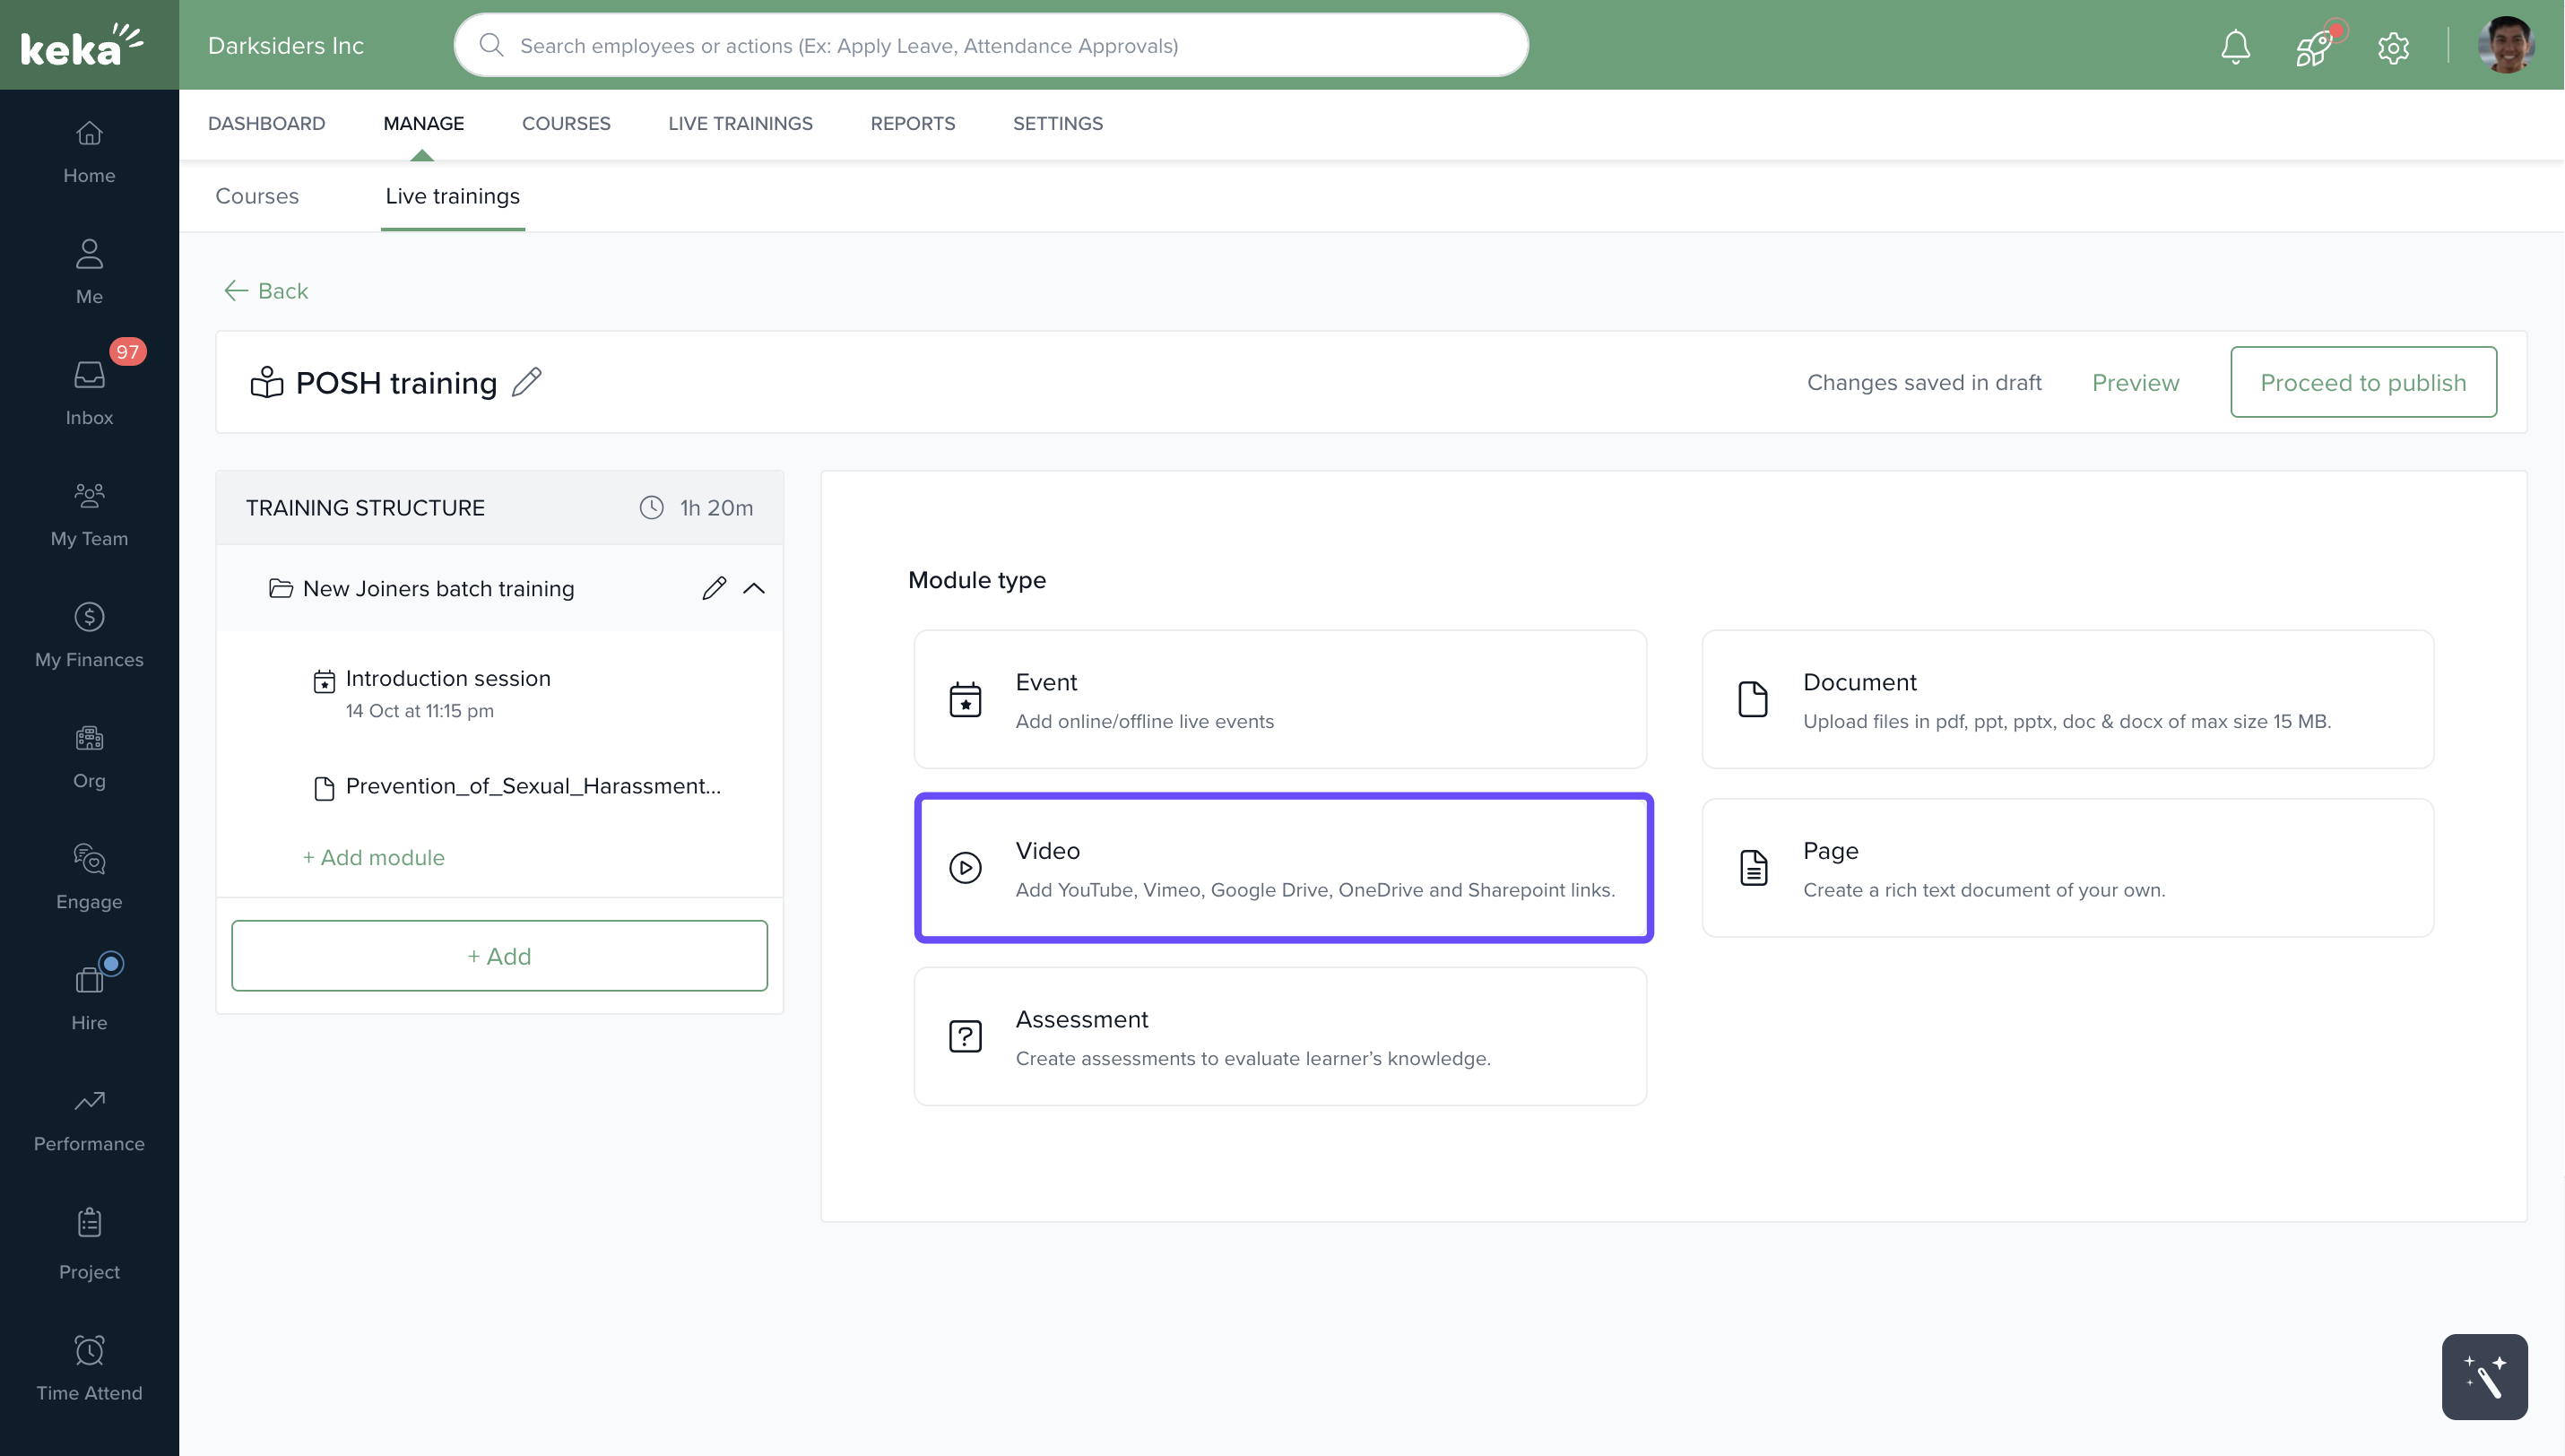Select the Document module type

coord(2067,699)
